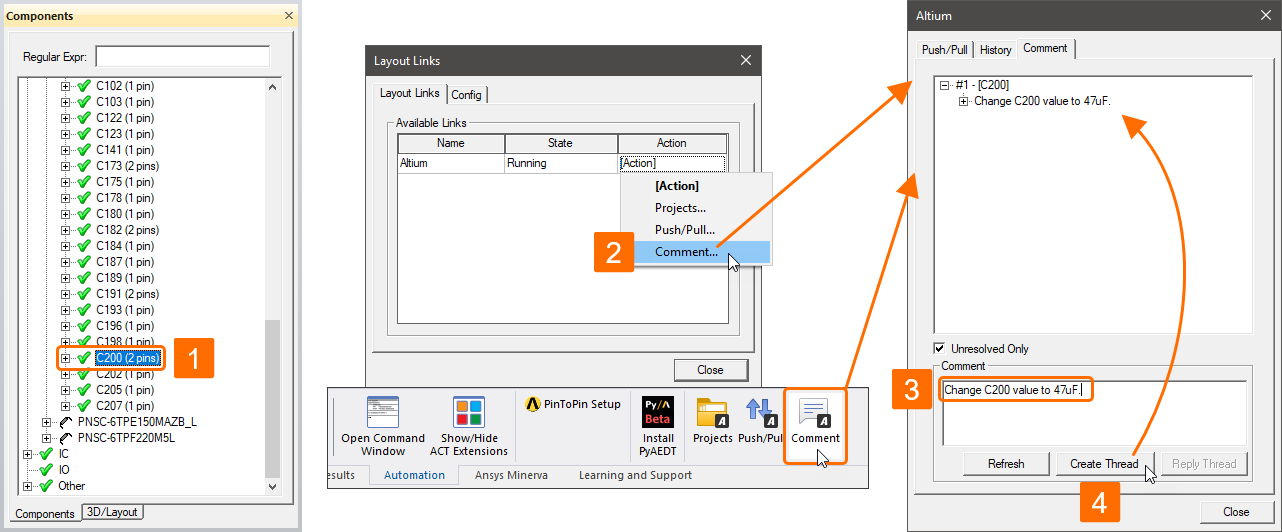Viewport: 1282px width, 532px height.
Task: Switch to Config tab in Layout Links
Action: tap(467, 94)
